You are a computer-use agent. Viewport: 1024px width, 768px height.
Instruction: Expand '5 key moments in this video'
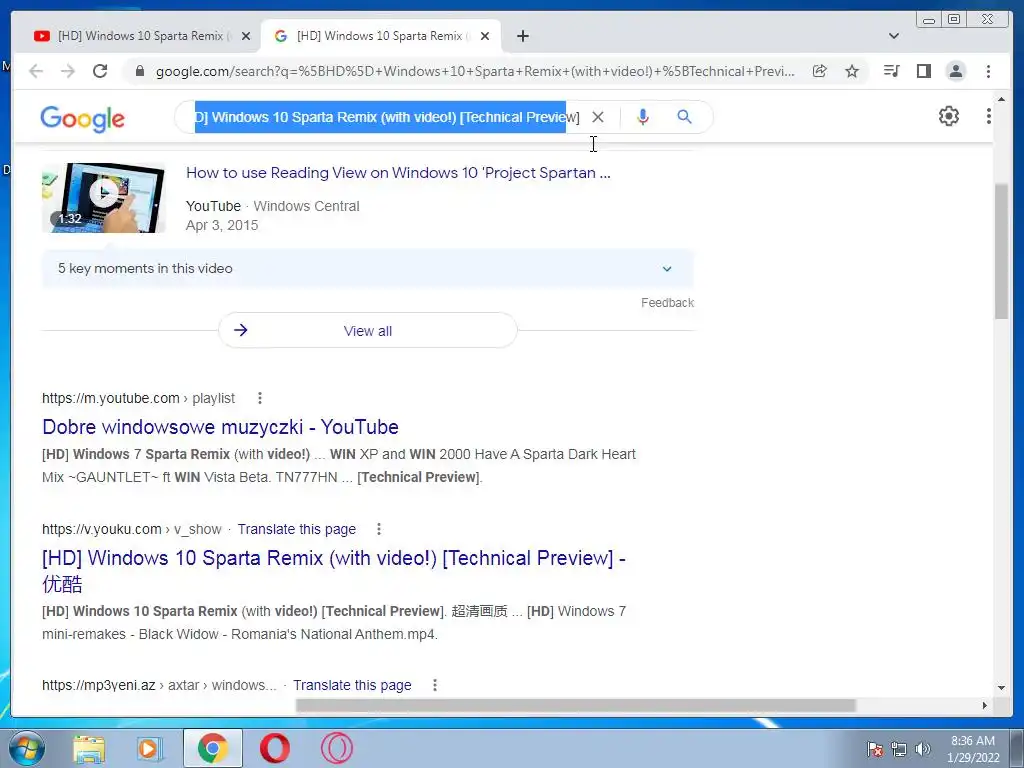tap(367, 268)
